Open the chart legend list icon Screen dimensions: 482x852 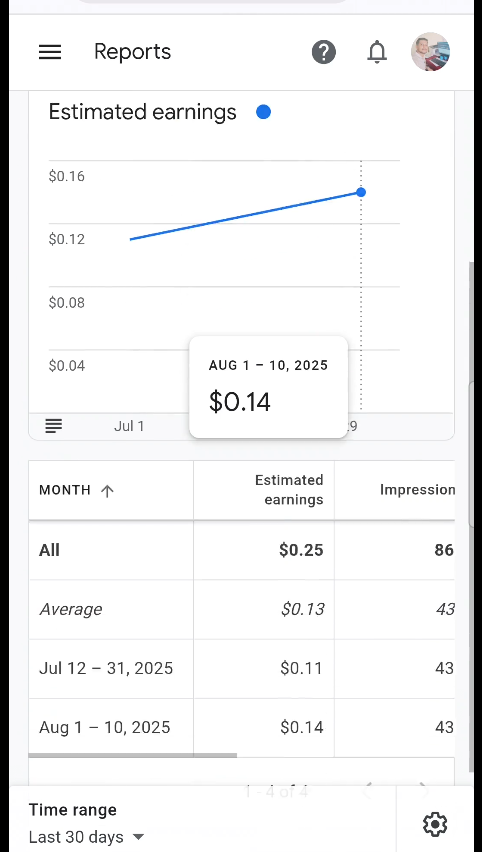(x=54, y=425)
